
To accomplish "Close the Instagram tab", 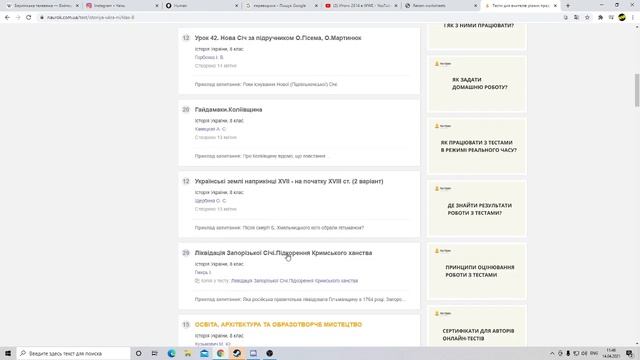I will click(x=157, y=6).
